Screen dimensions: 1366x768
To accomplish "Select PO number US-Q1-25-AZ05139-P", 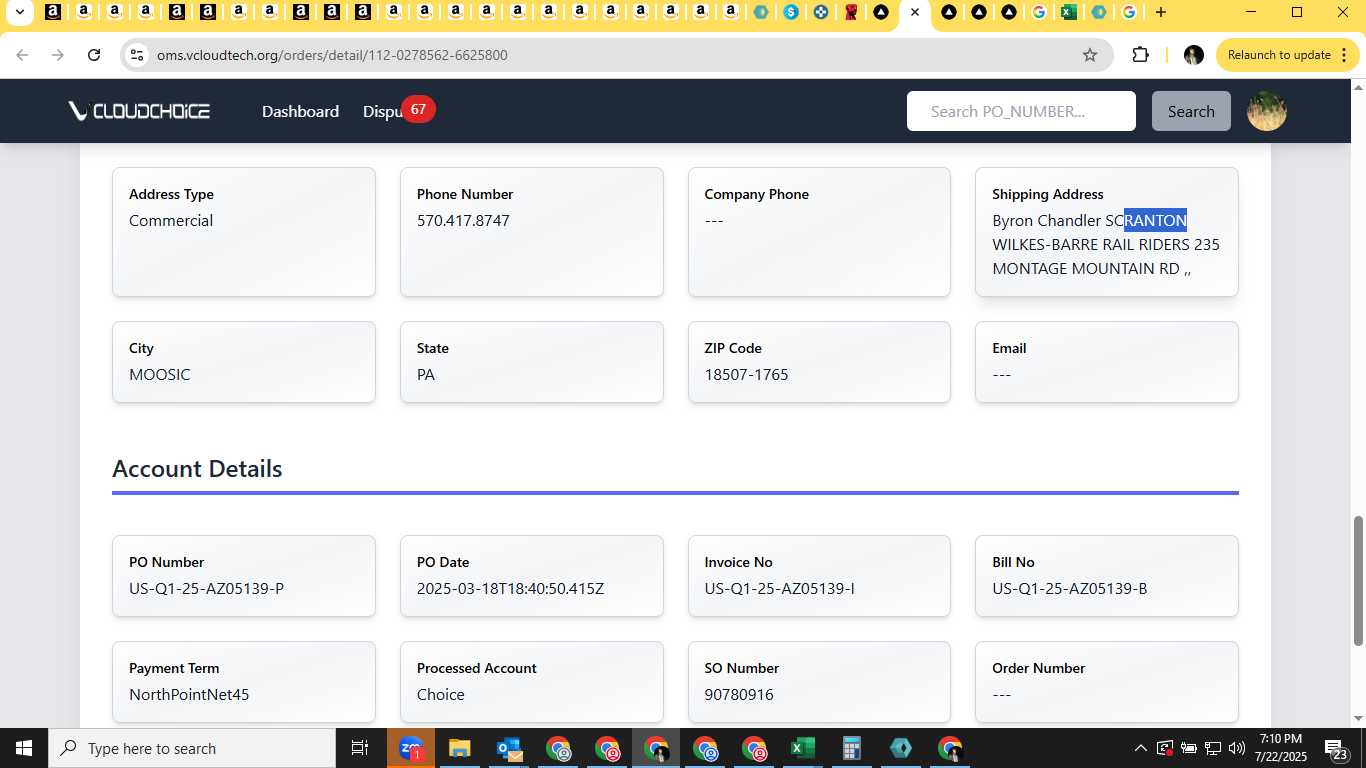I will pos(206,588).
